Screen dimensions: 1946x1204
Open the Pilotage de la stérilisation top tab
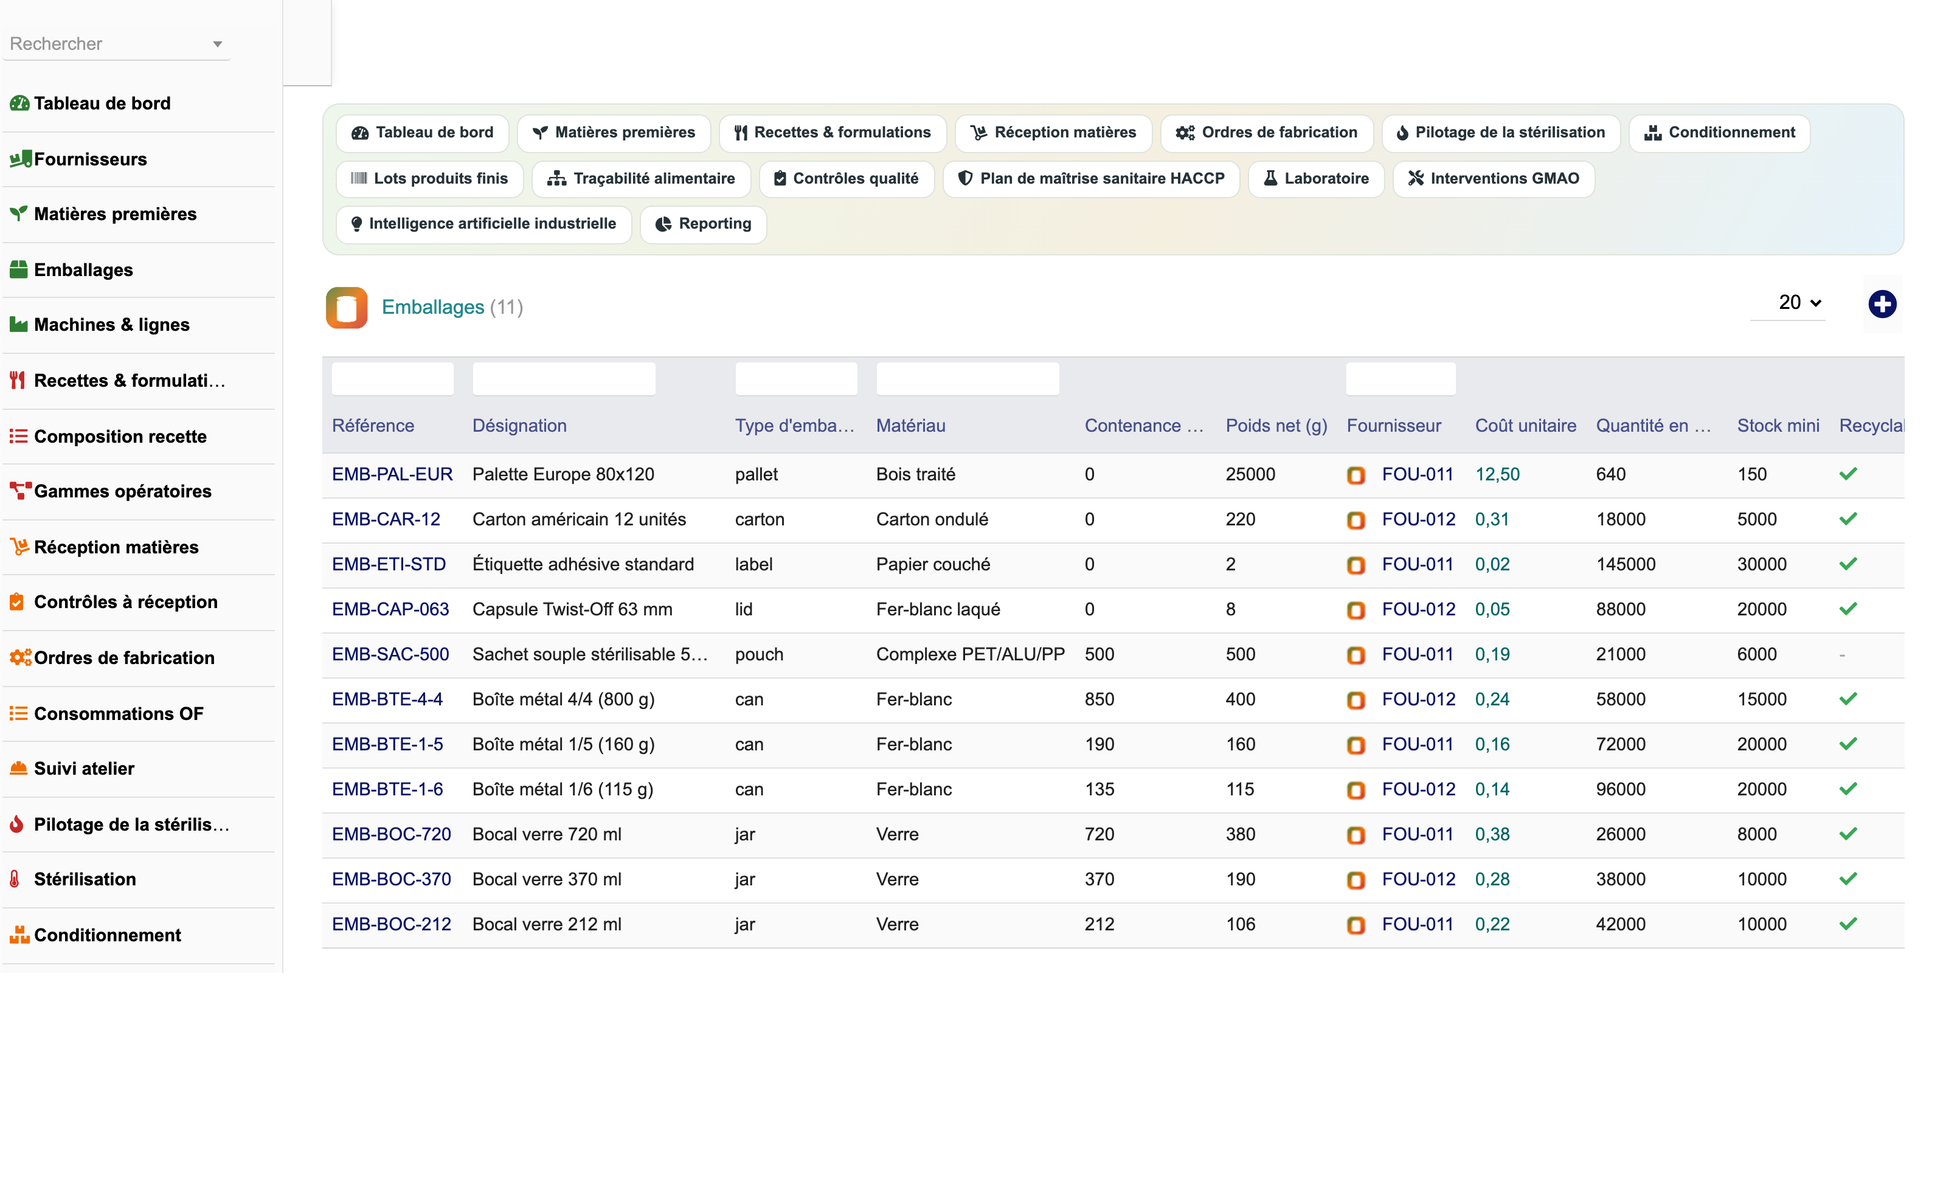[1500, 133]
